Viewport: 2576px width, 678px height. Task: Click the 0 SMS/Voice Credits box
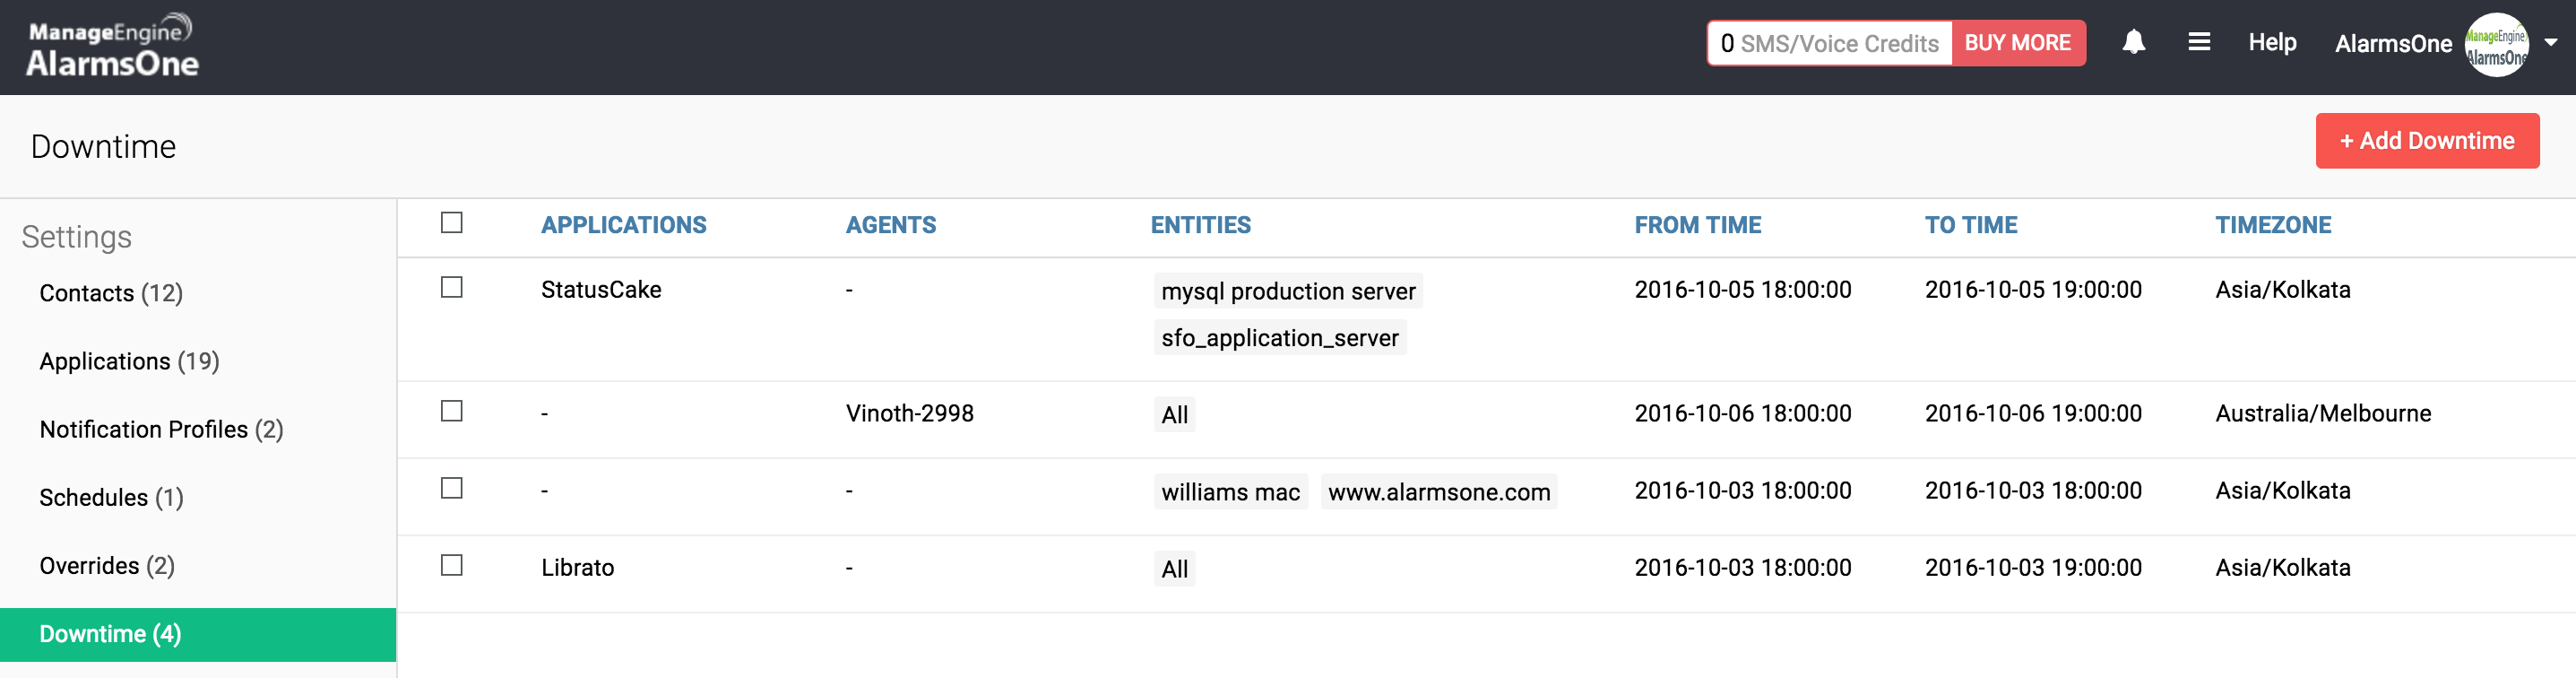point(1830,43)
